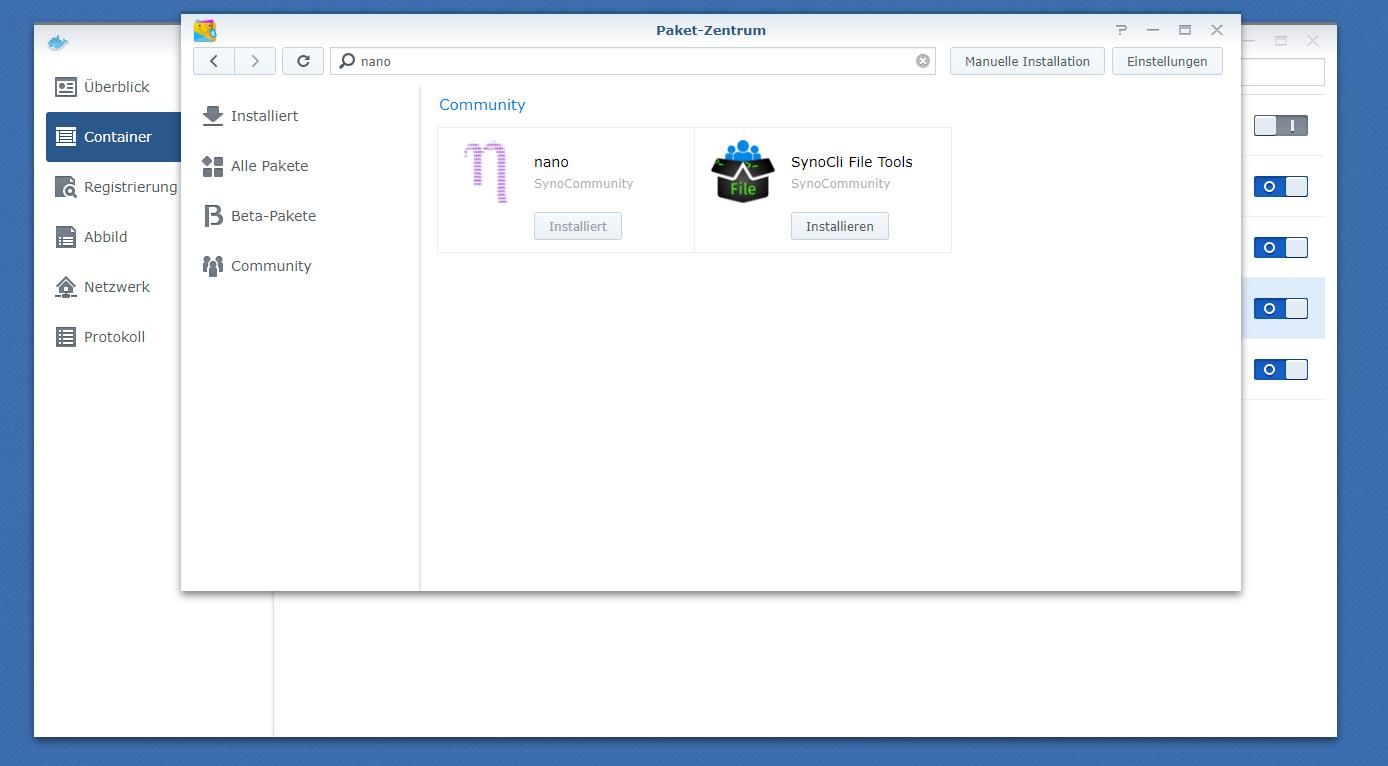This screenshot has height=766, width=1388.
Task: Click the nano package title
Action: click(551, 162)
